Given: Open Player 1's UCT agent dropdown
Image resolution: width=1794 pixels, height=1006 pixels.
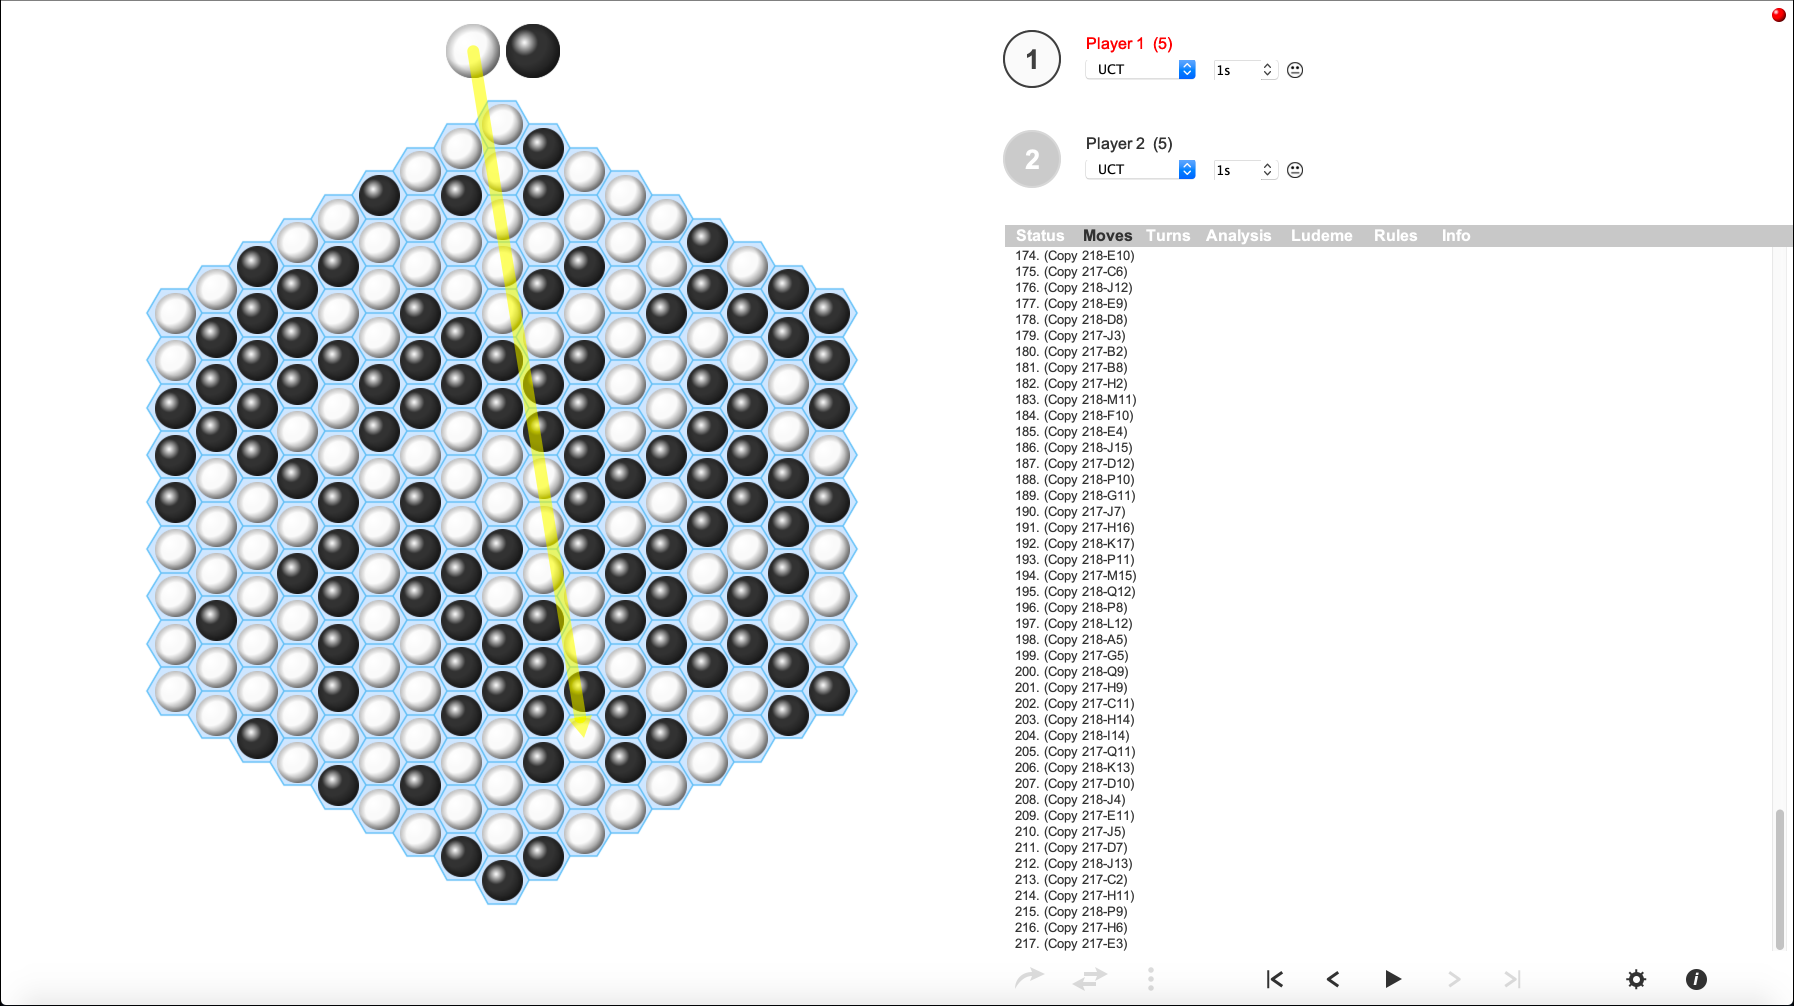Looking at the screenshot, I should click(1140, 69).
